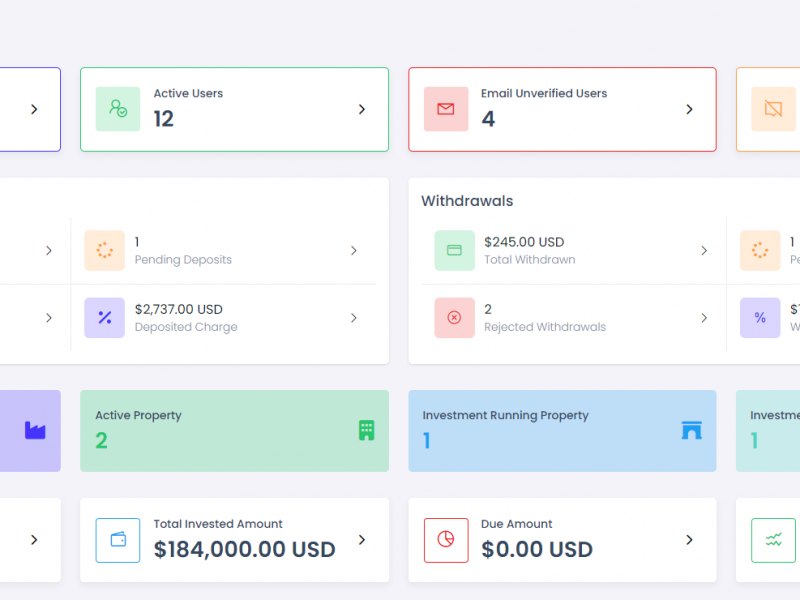Open chevron on the purple-bordered top-left card
This screenshot has height=600, width=800.
coord(34,109)
